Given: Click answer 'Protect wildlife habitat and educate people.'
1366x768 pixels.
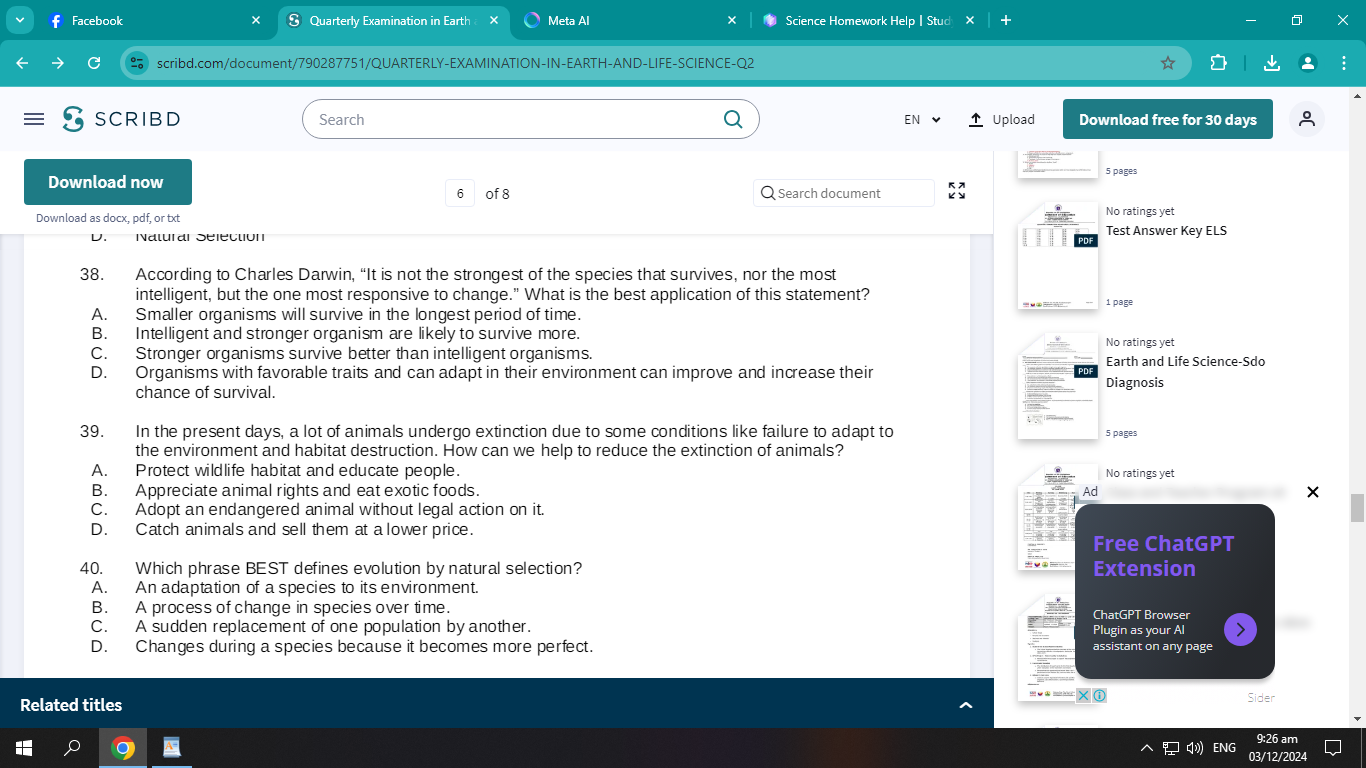Looking at the screenshot, I should point(297,470).
